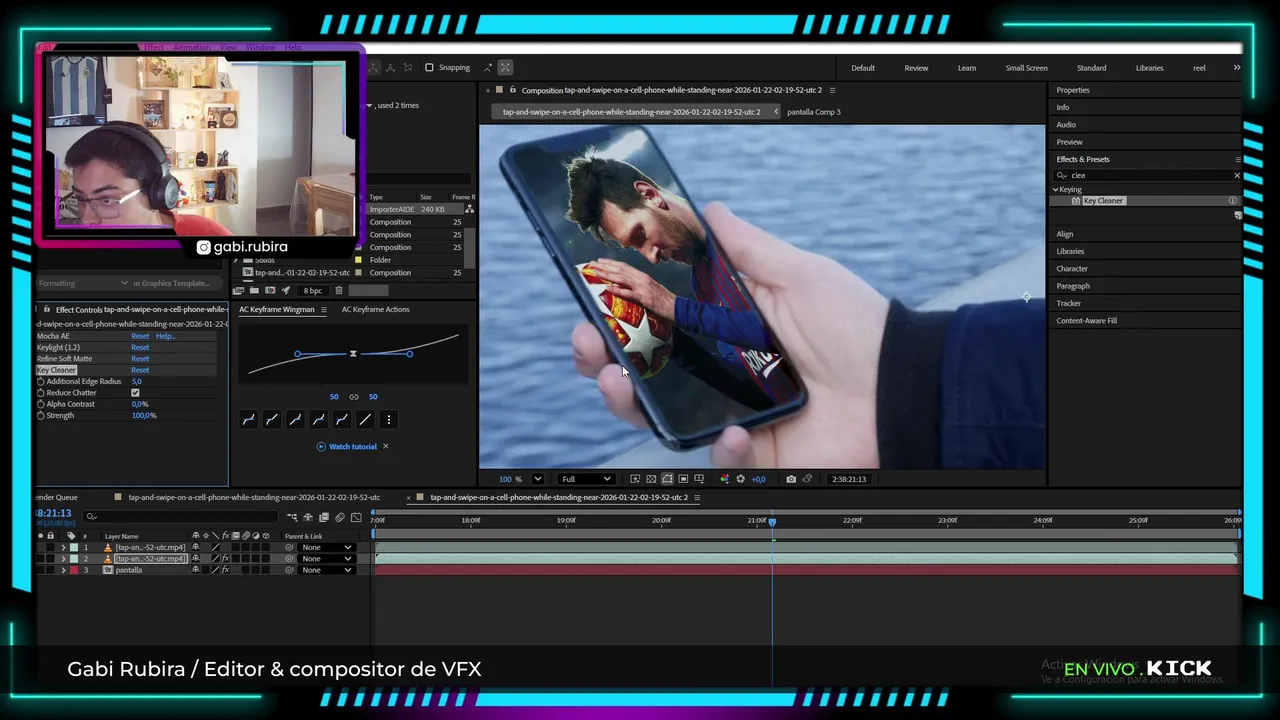Click the delete trash icon in Project panel
1280x720 pixels.
339,290
